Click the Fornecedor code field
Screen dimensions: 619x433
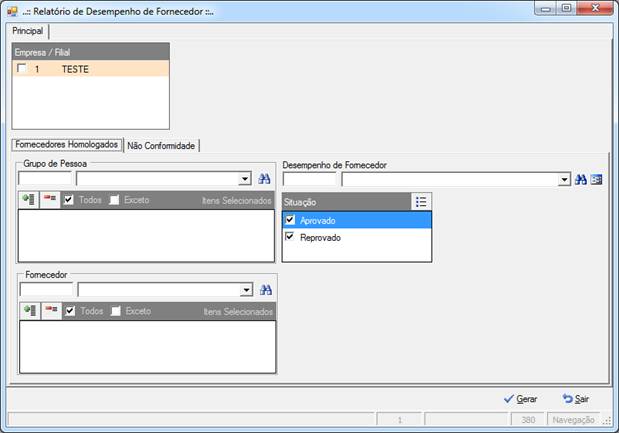point(47,290)
